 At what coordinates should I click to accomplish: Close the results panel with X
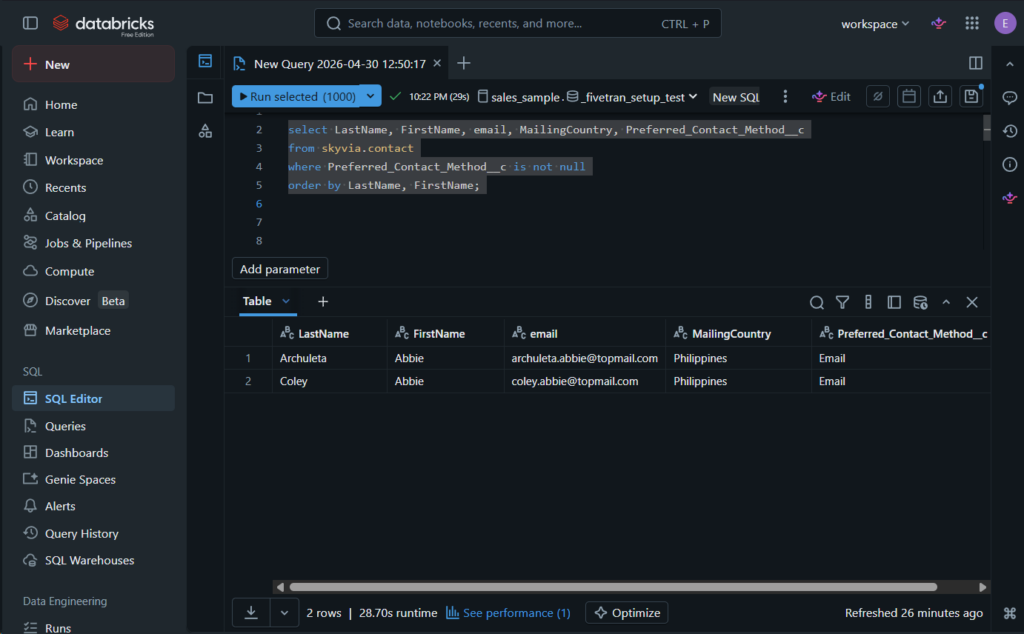pyautogui.click(x=972, y=302)
